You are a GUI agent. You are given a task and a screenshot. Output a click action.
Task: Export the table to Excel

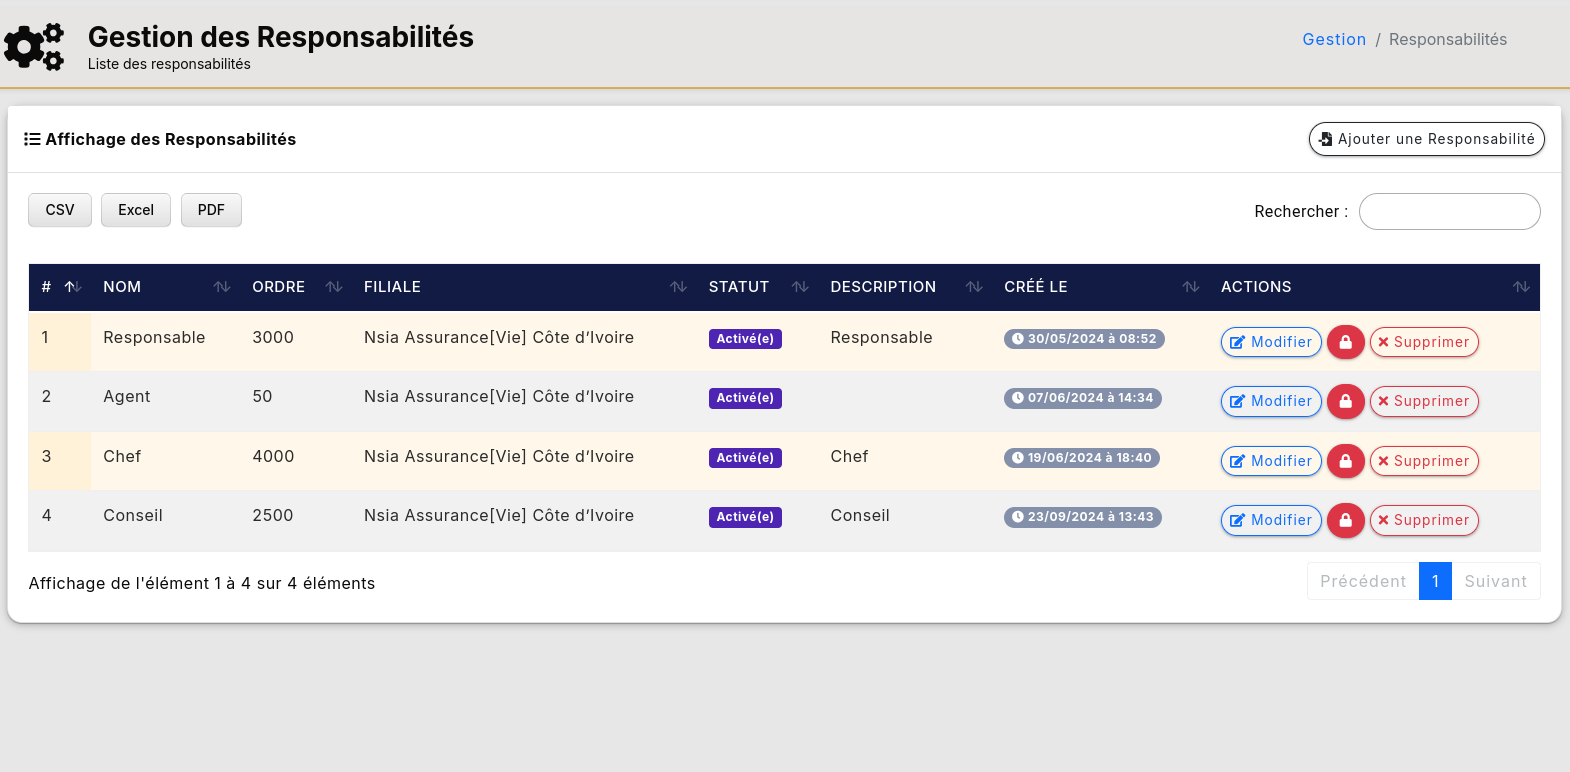pos(136,210)
